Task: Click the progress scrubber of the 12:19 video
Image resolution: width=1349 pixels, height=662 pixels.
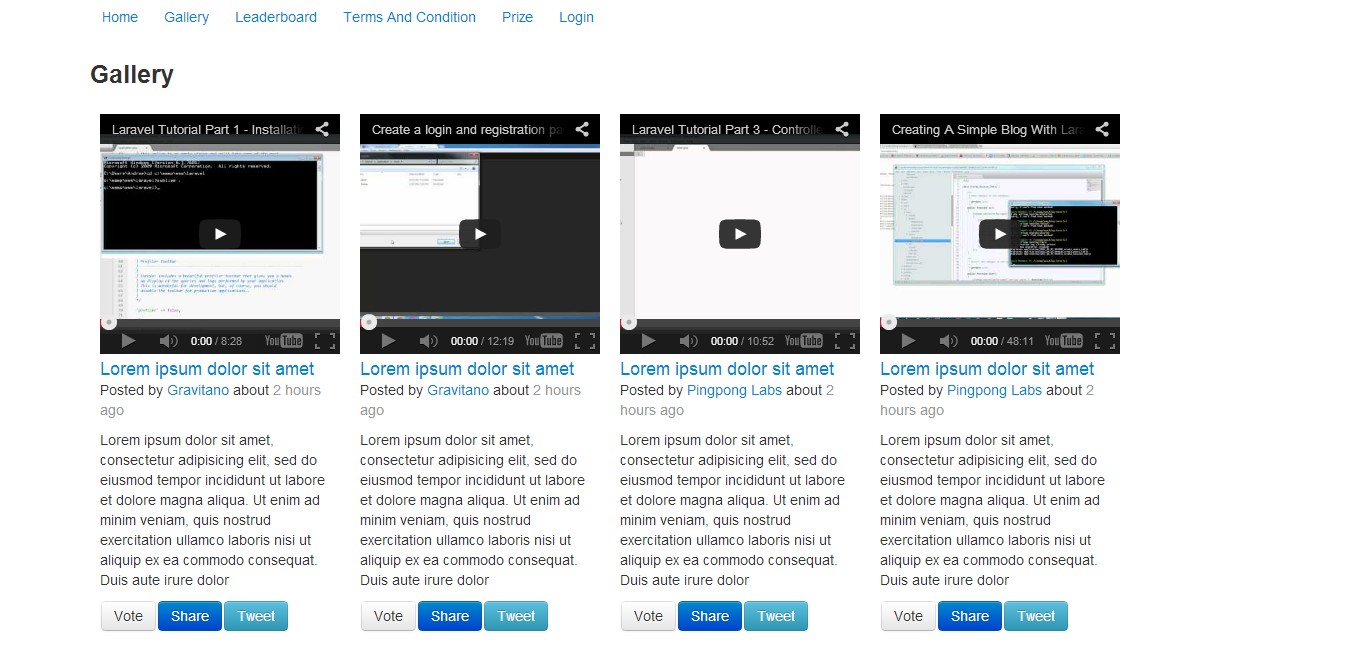Action: point(368,322)
